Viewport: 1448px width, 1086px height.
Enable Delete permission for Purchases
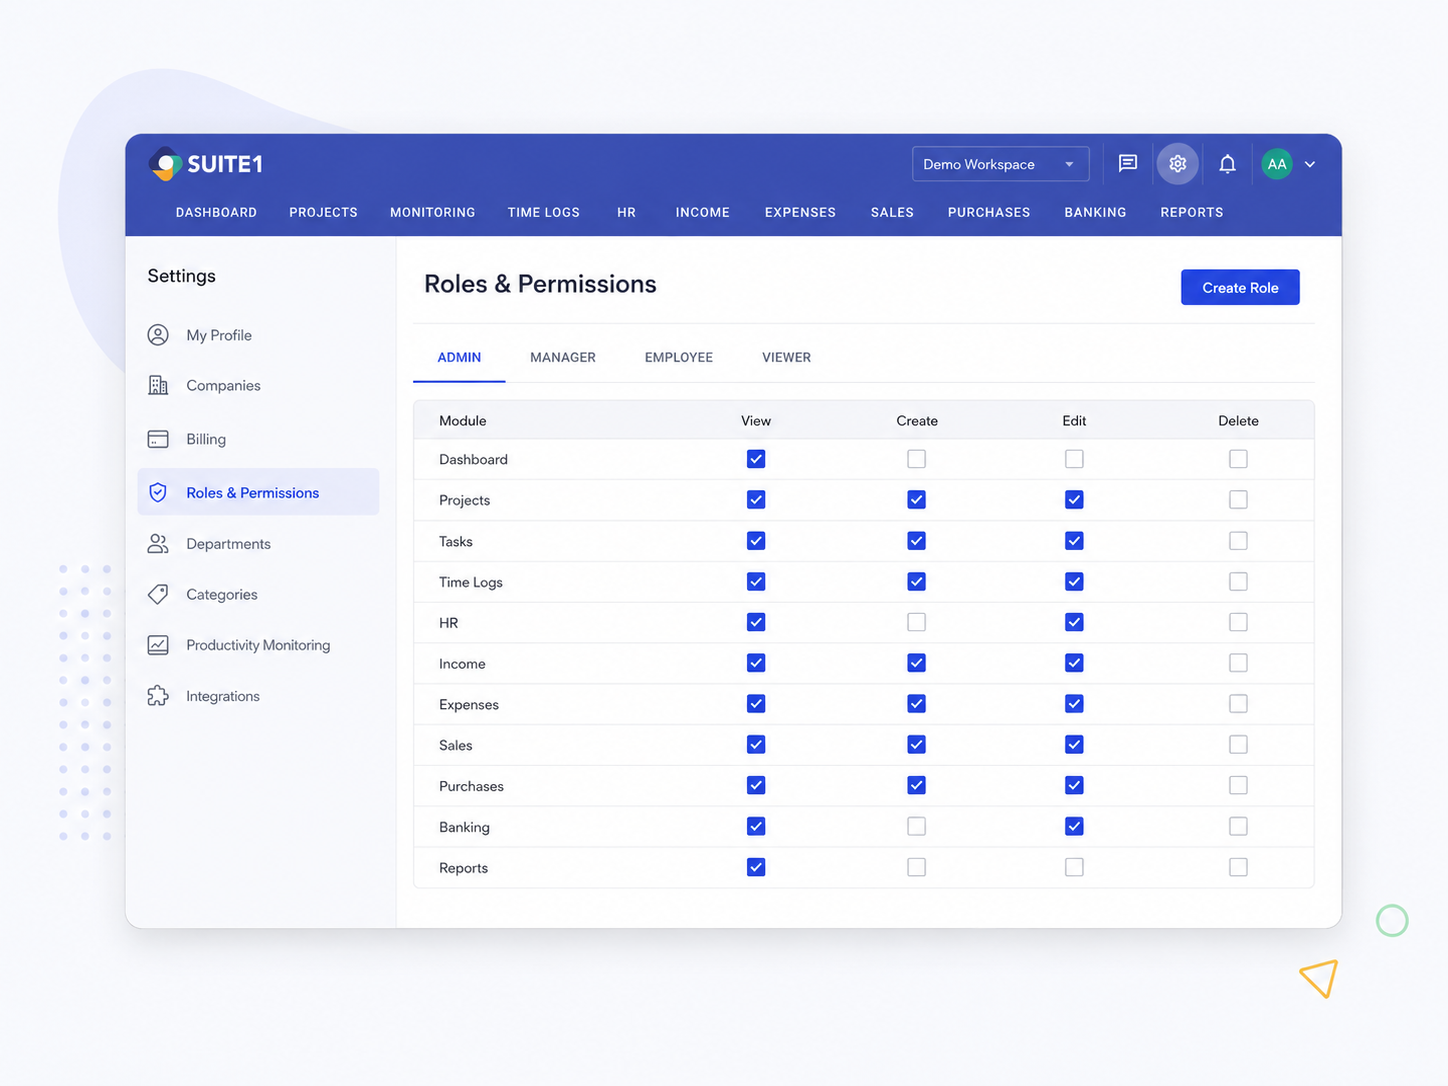(1238, 785)
